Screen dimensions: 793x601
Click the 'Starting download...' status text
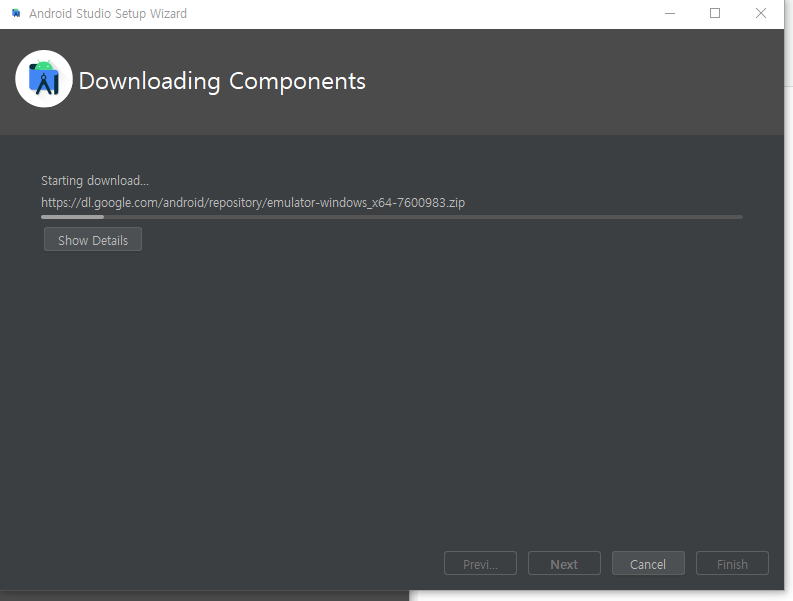click(95, 181)
